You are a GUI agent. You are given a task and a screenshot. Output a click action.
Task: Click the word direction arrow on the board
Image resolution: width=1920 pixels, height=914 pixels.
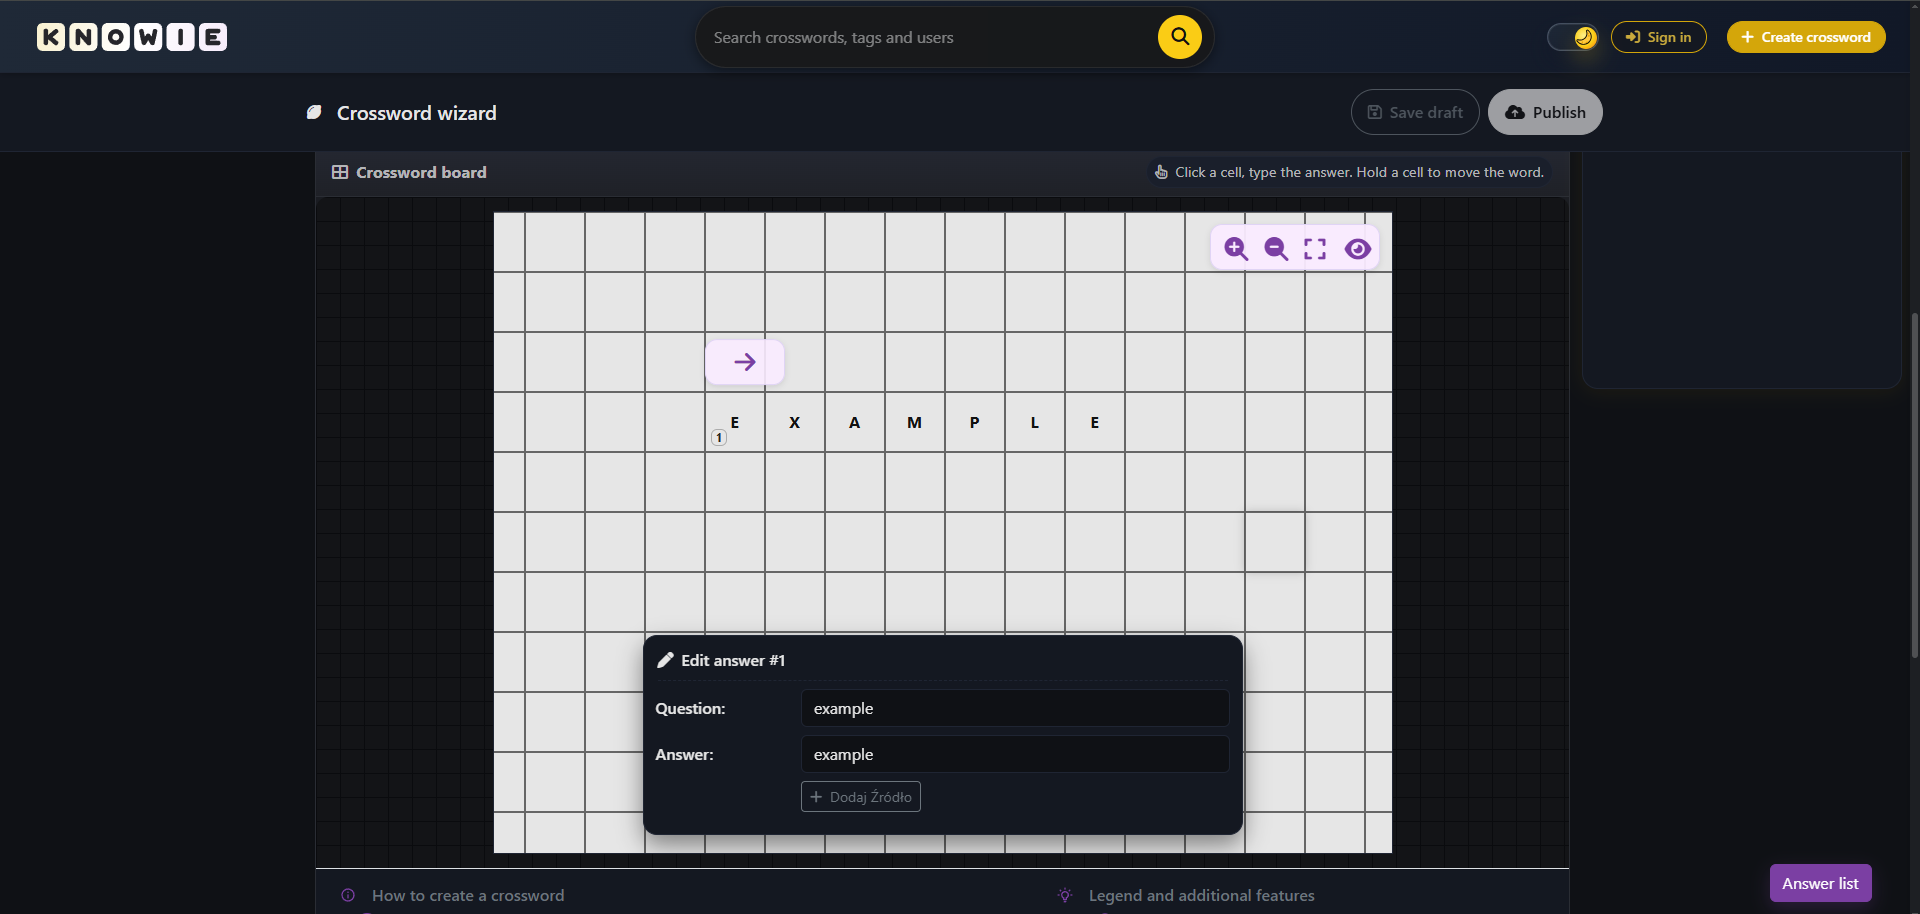point(744,361)
